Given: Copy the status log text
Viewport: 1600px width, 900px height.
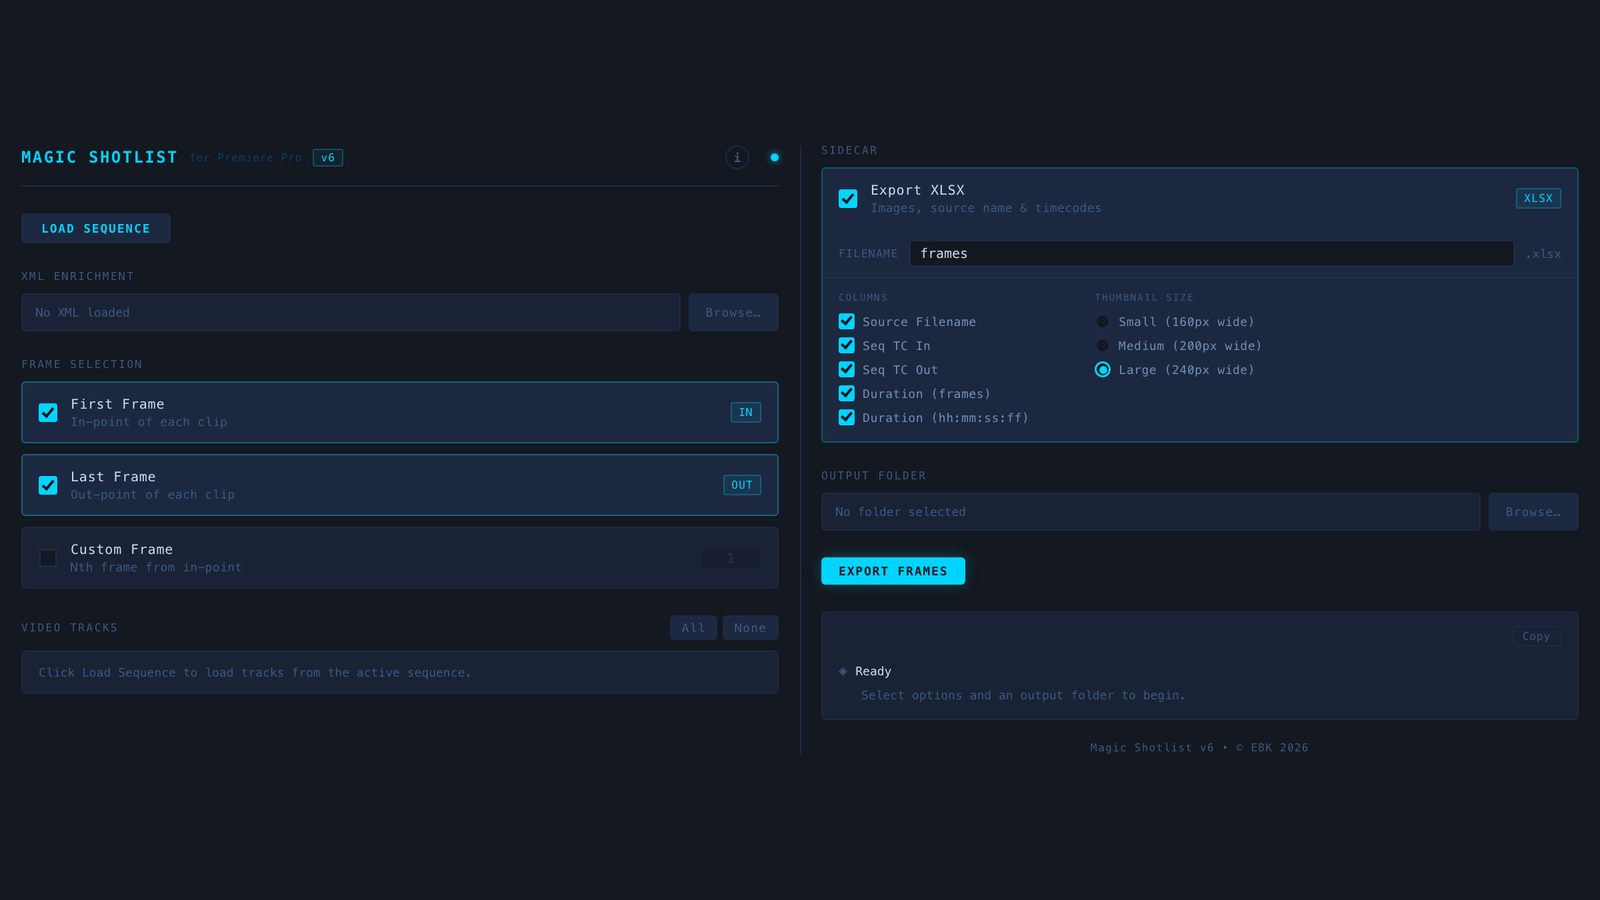Looking at the screenshot, I should [x=1536, y=636].
